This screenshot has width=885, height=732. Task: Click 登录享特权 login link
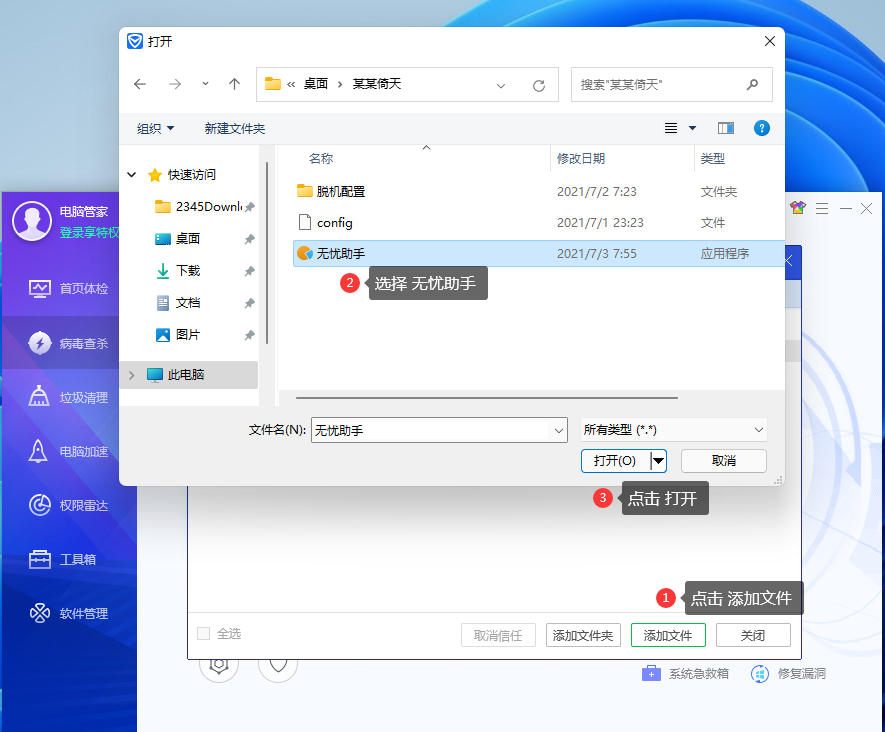(89, 233)
